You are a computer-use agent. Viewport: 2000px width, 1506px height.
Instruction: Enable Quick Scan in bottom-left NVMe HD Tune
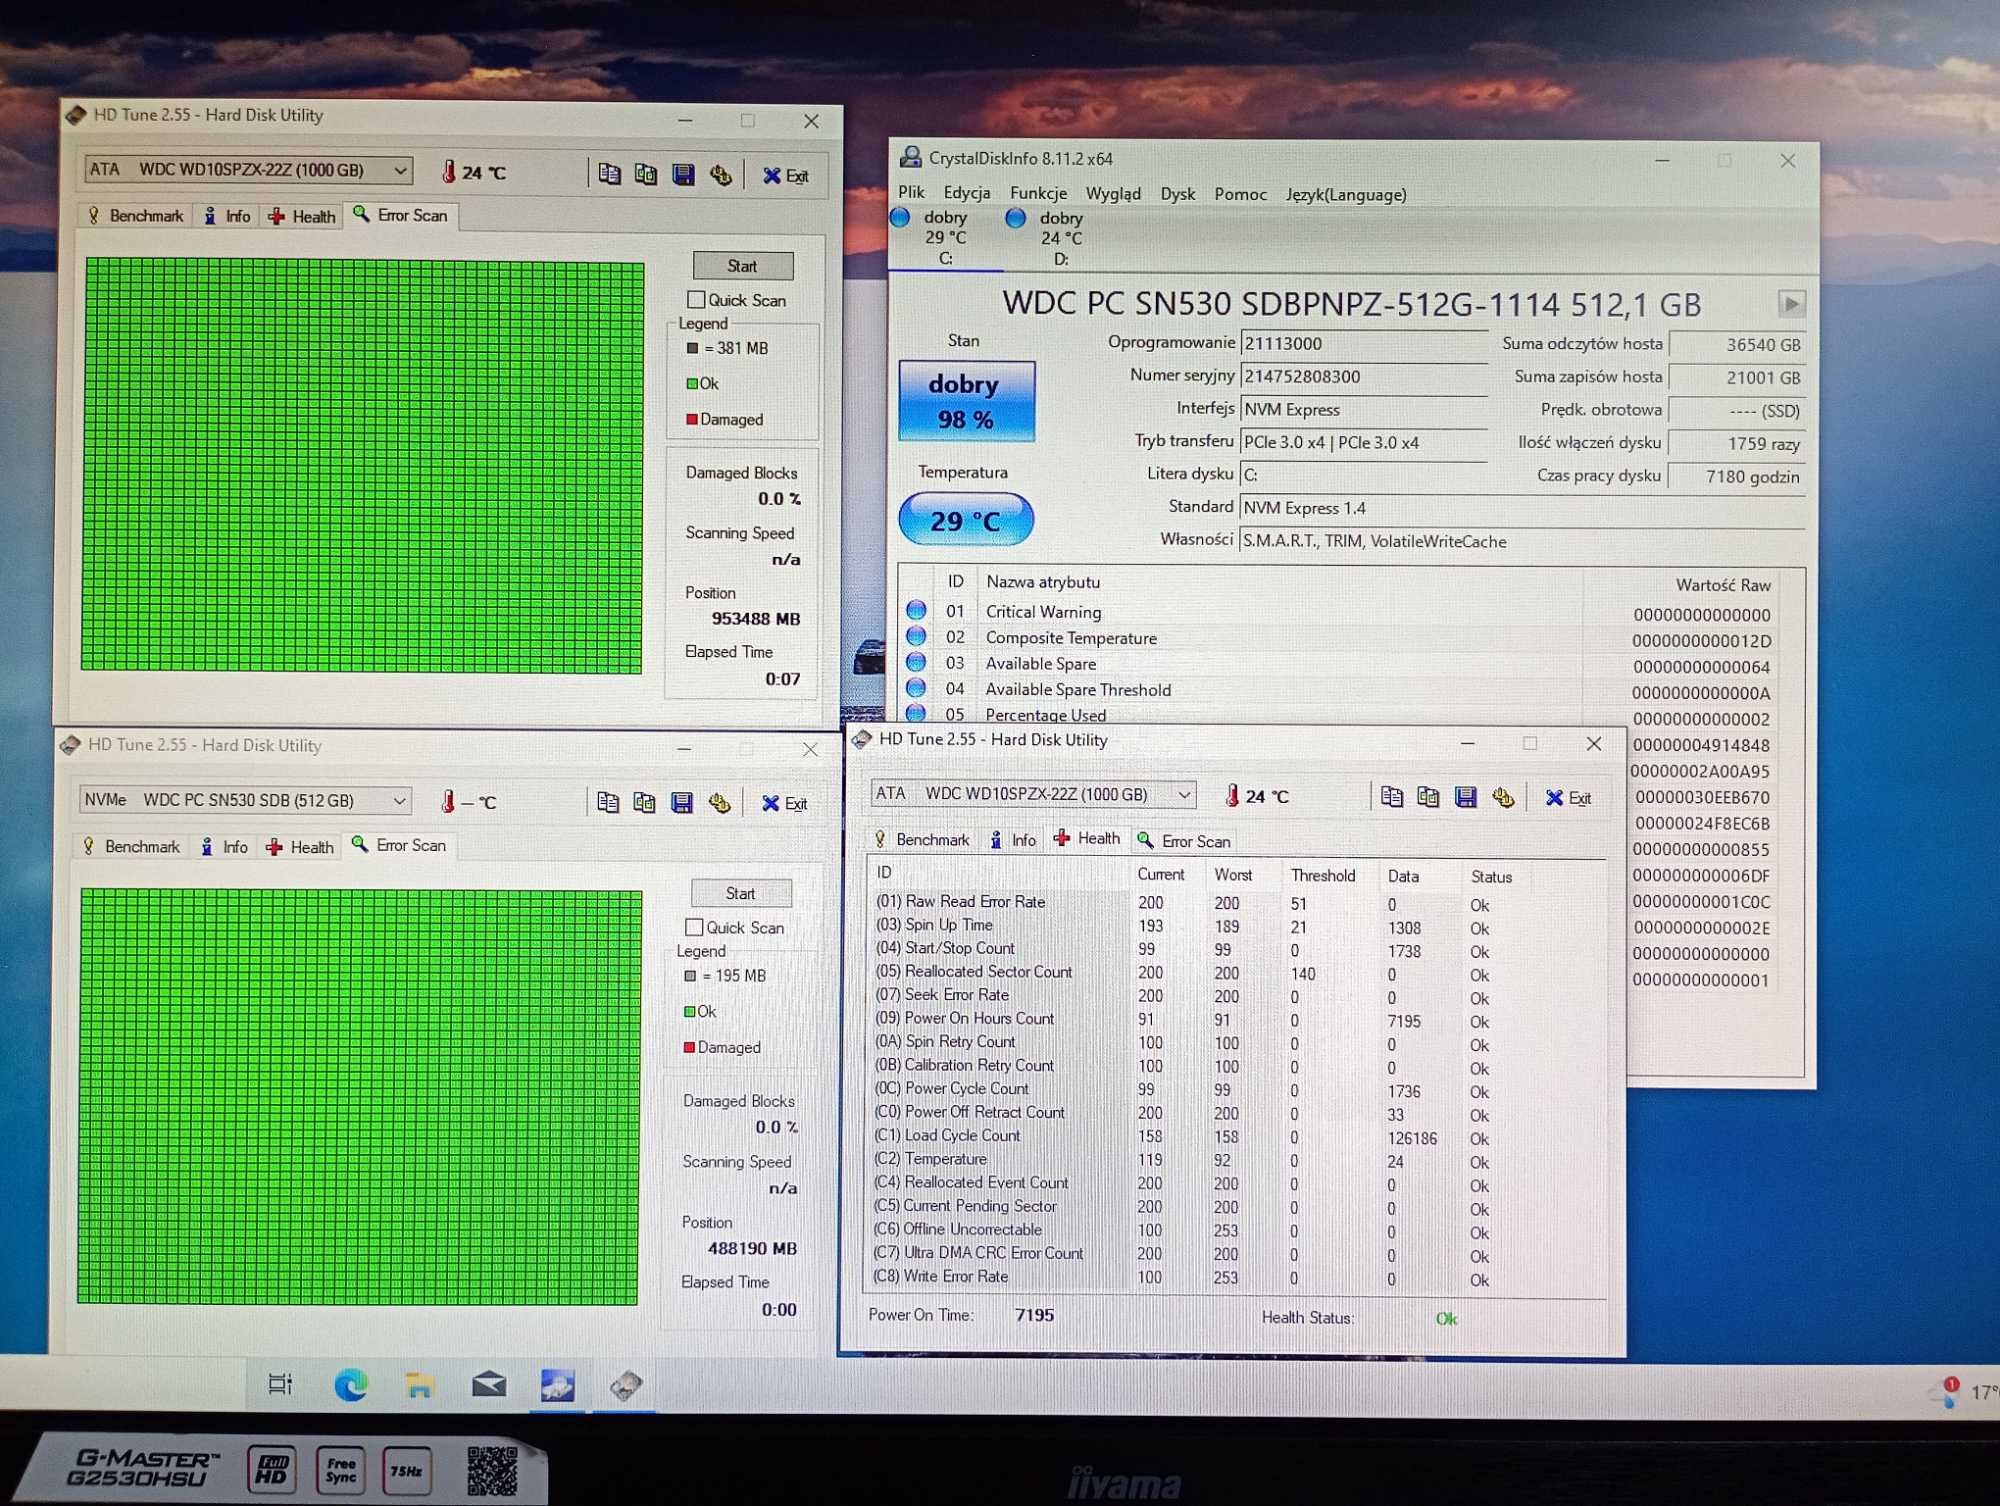point(694,927)
